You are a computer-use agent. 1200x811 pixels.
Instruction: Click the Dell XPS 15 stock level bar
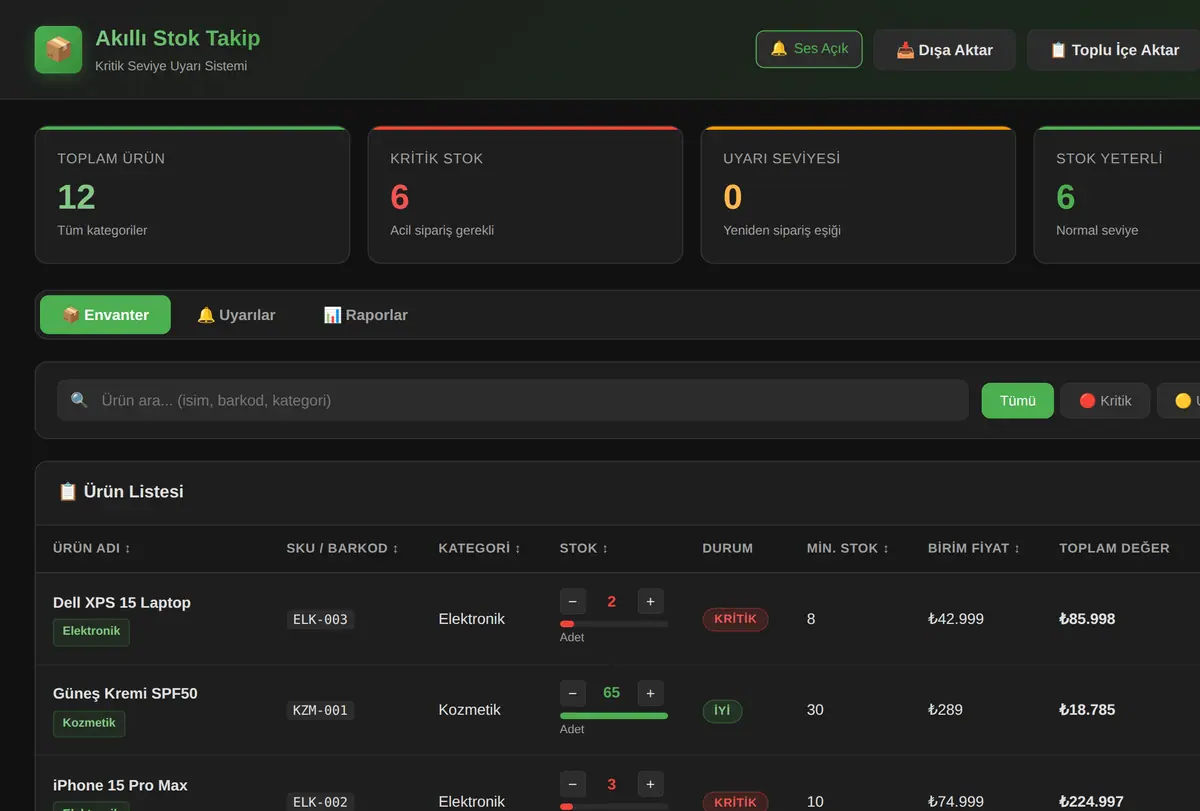pyautogui.click(x=614, y=624)
